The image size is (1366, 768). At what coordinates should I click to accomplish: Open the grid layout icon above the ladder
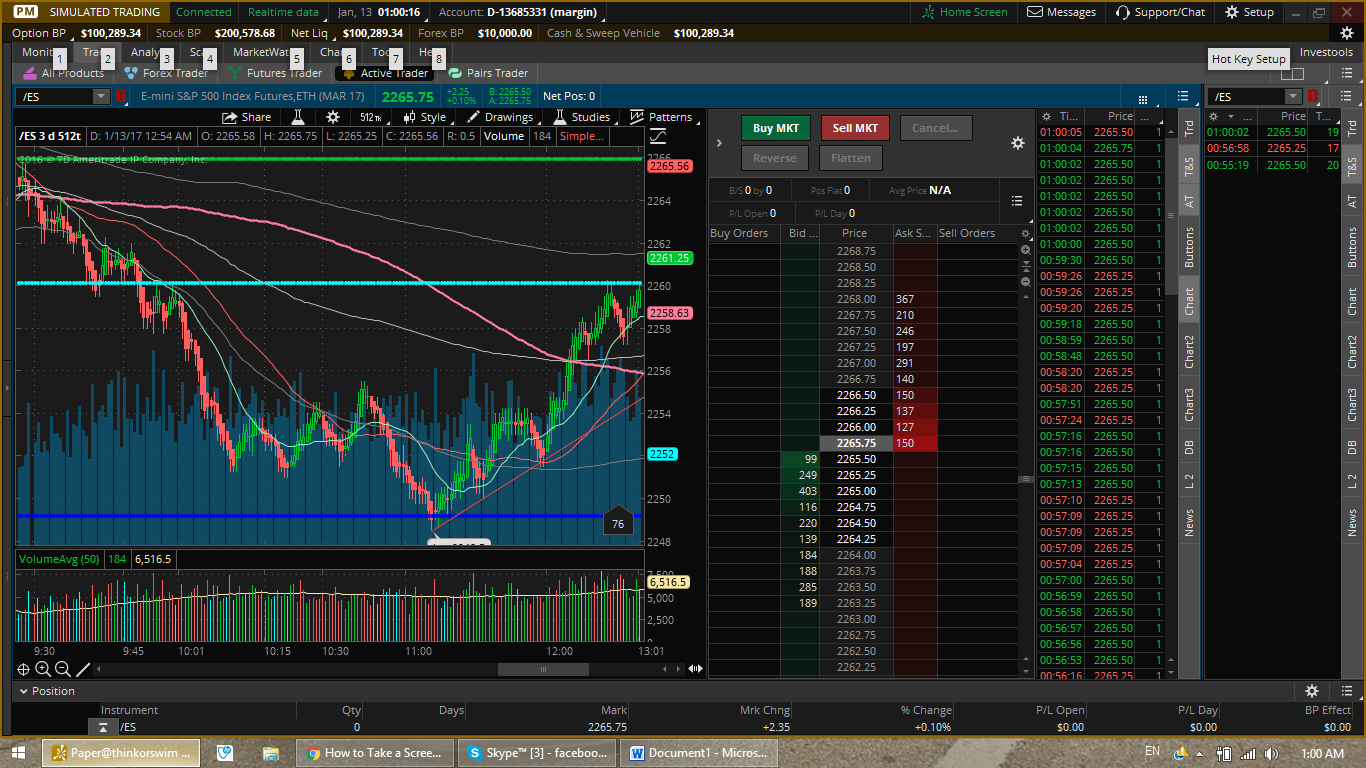1142,98
